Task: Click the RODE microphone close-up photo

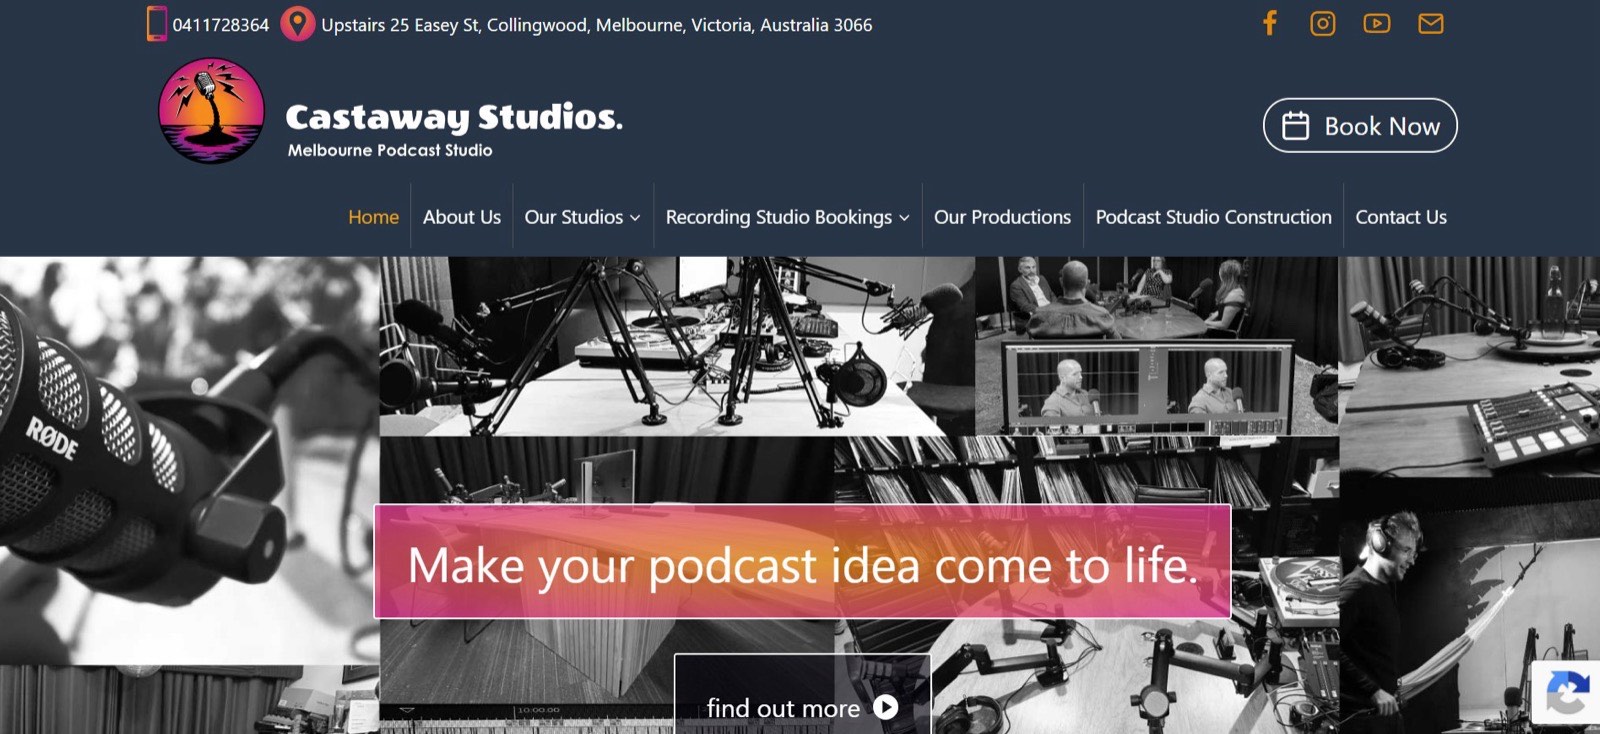Action: [189, 460]
